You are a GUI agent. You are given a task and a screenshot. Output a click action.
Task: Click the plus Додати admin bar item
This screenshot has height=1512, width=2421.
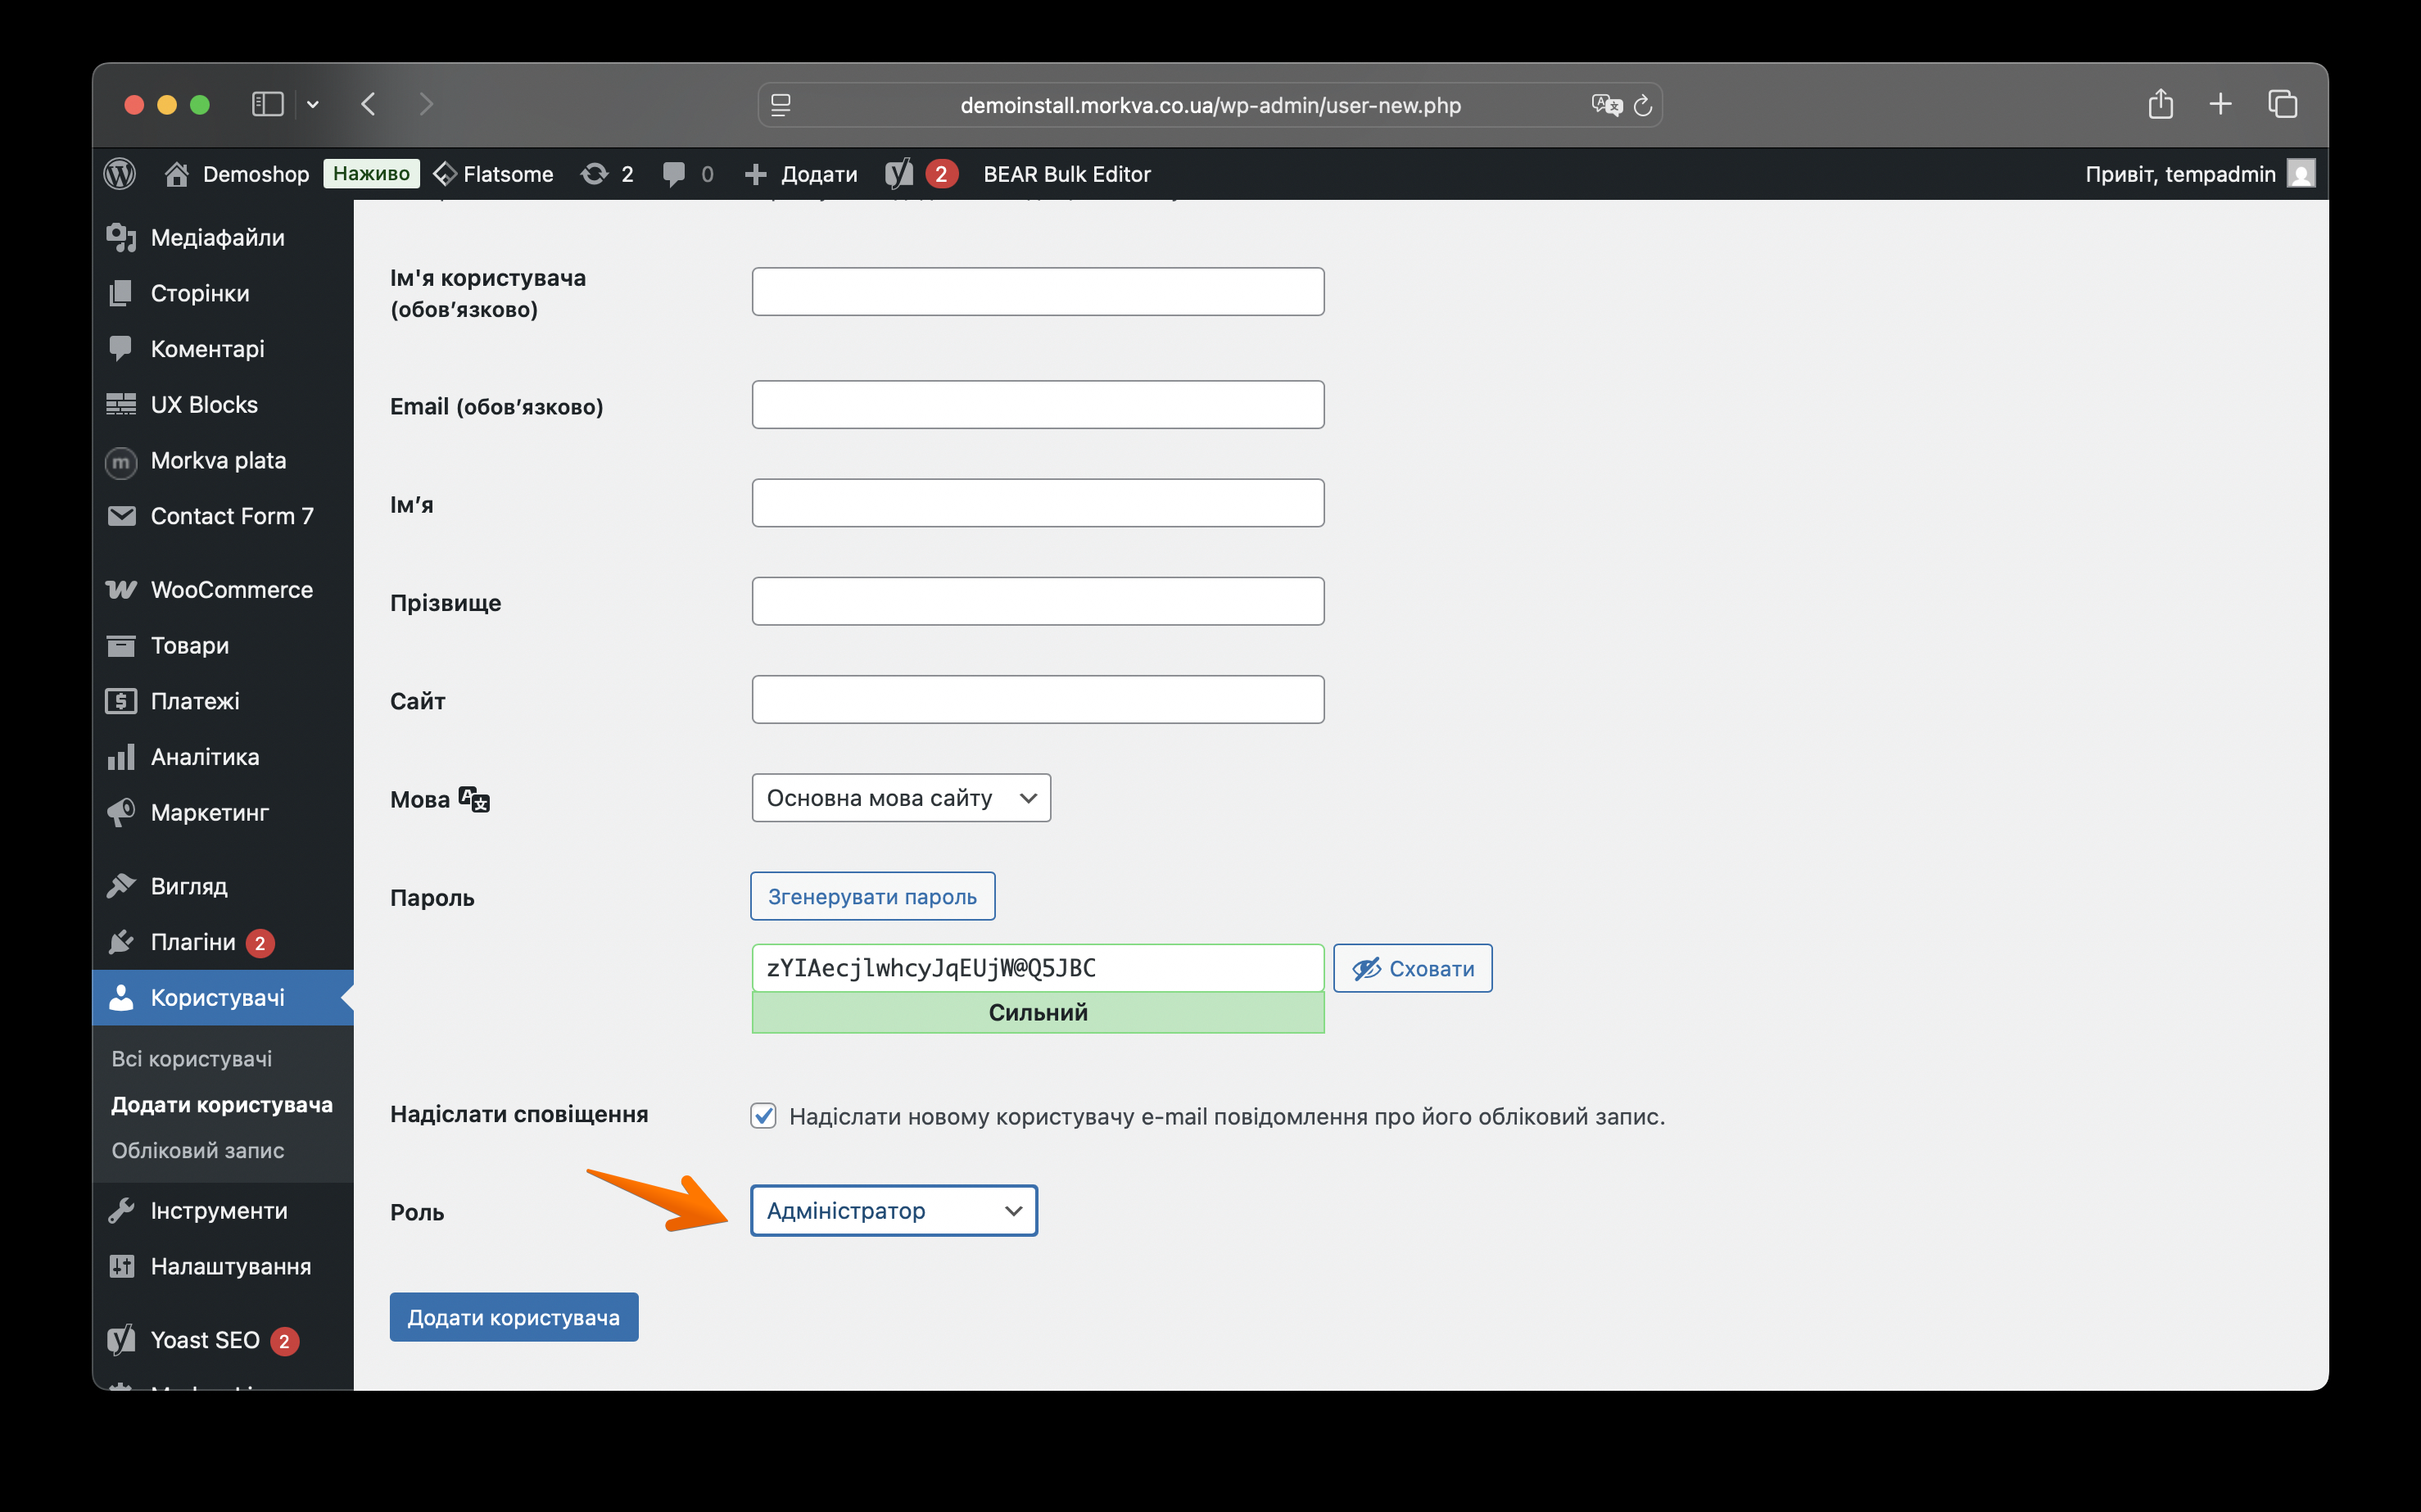click(x=801, y=174)
